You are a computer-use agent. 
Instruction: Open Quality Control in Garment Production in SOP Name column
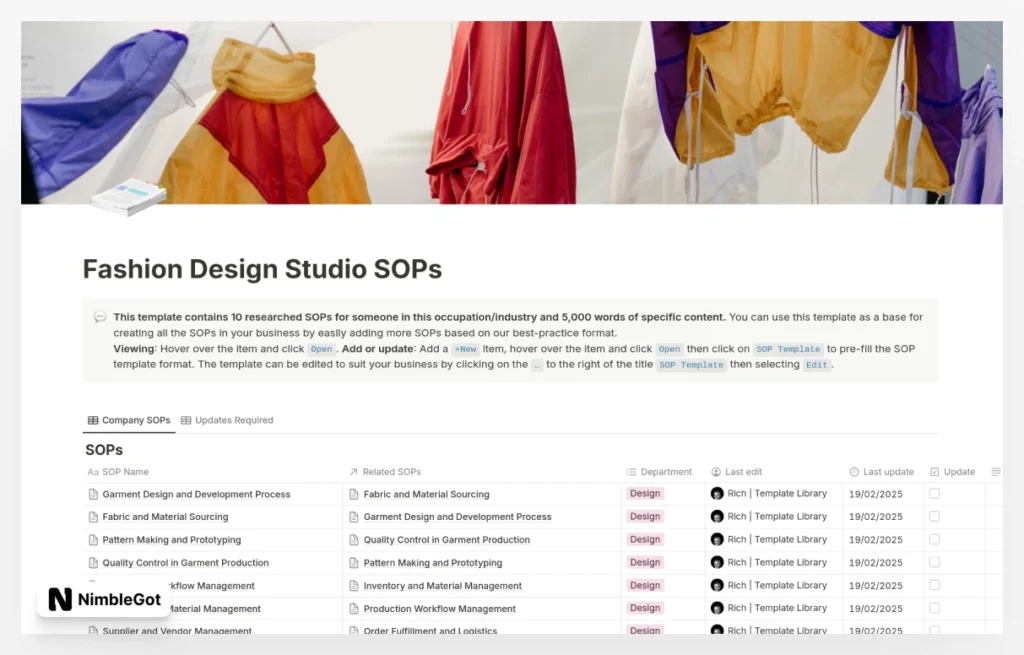click(185, 563)
